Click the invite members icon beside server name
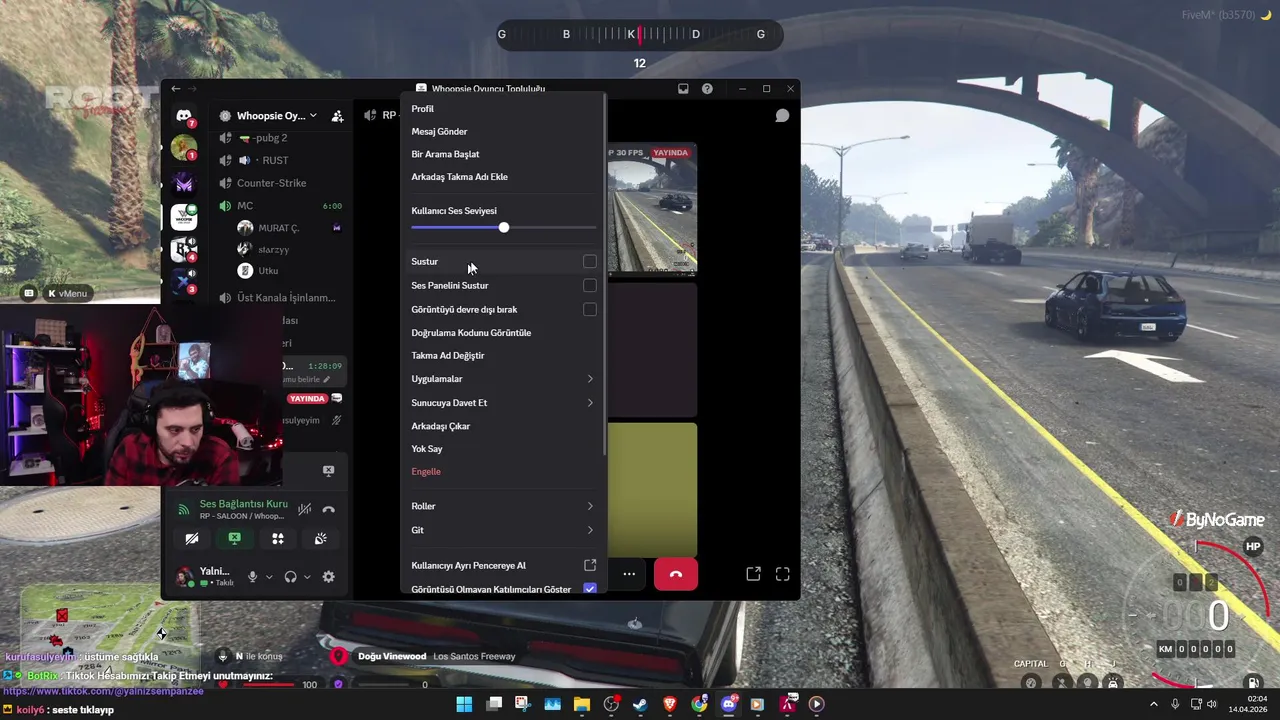This screenshot has width=1280, height=720. point(338,116)
